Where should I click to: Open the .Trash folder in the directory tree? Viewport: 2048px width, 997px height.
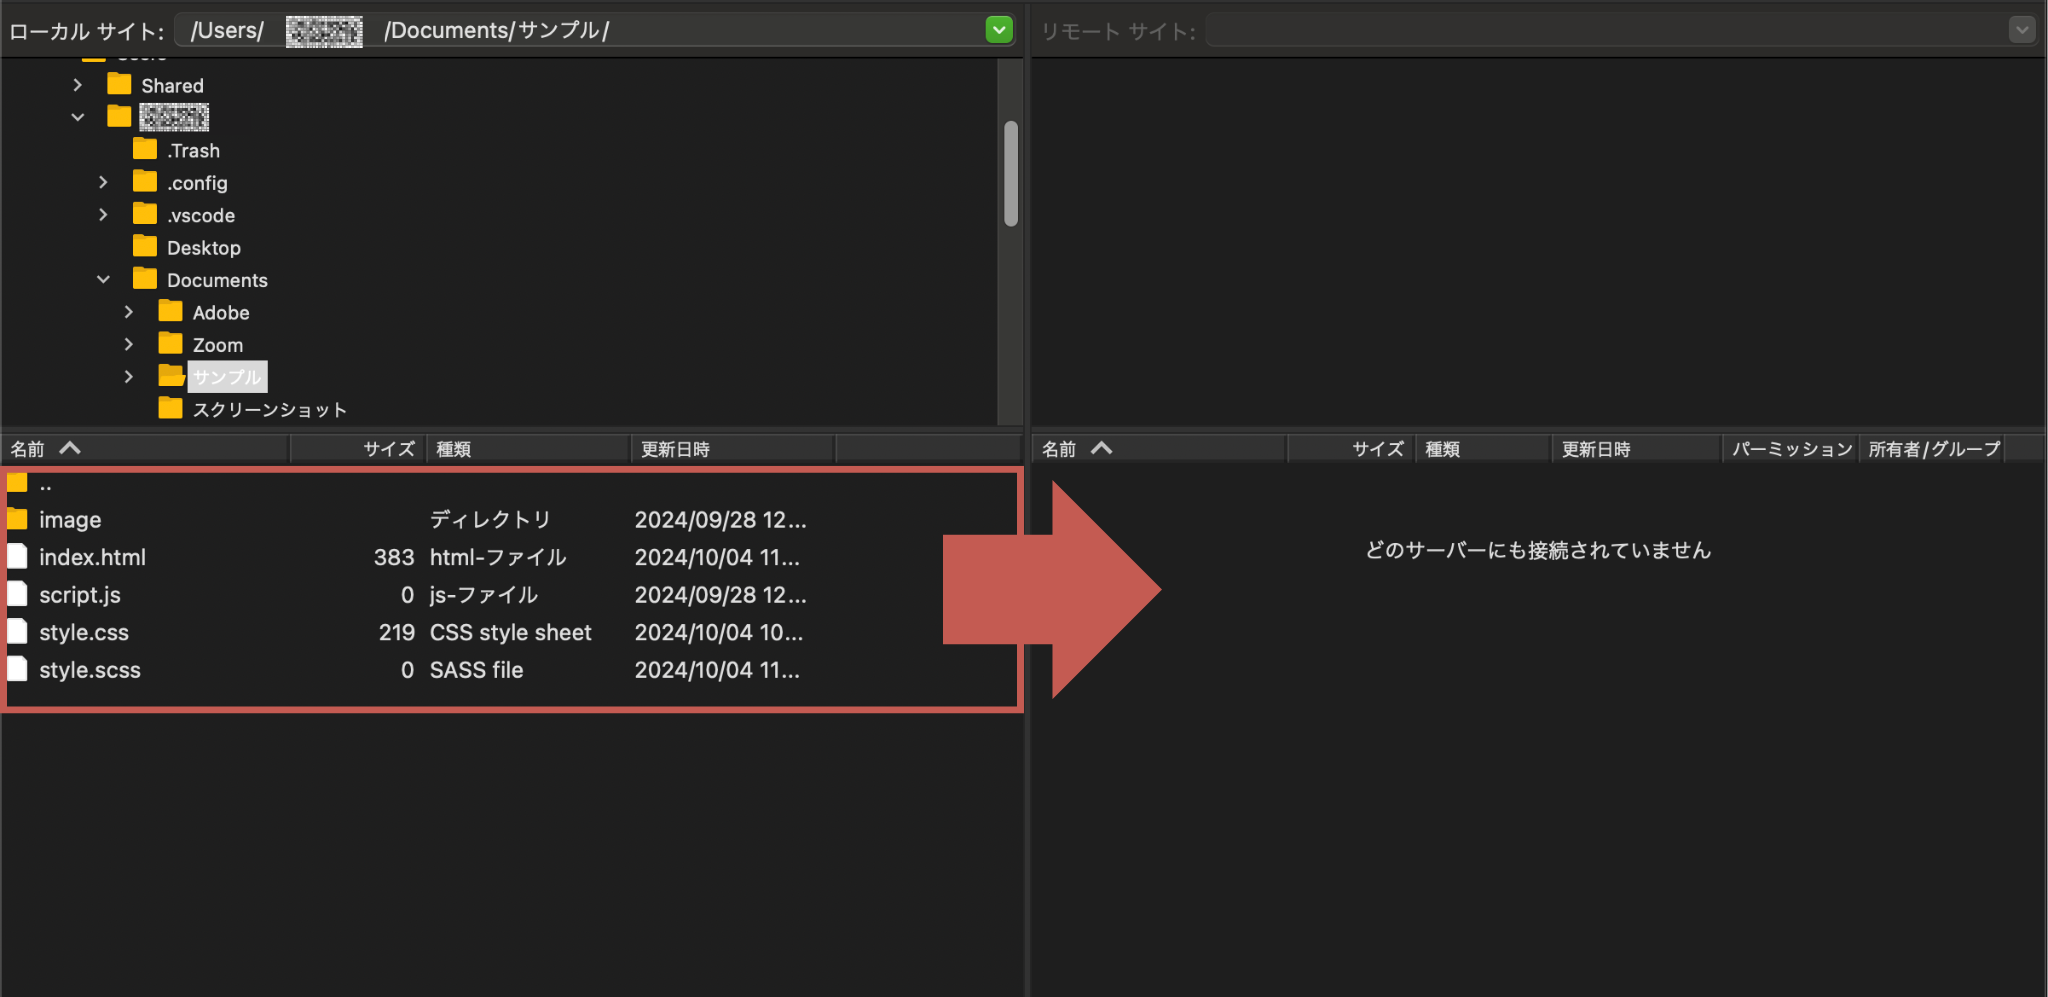tap(145, 149)
